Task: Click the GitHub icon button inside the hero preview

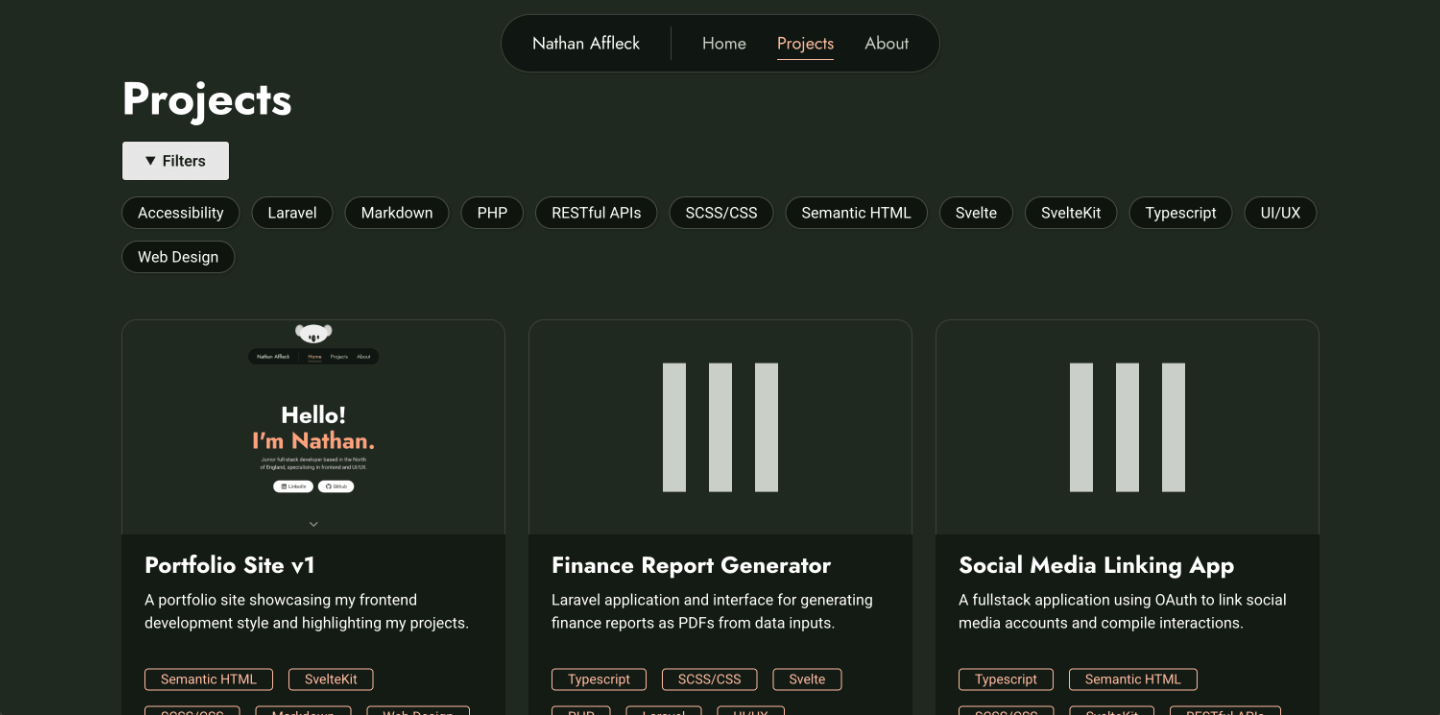Action: coord(335,486)
